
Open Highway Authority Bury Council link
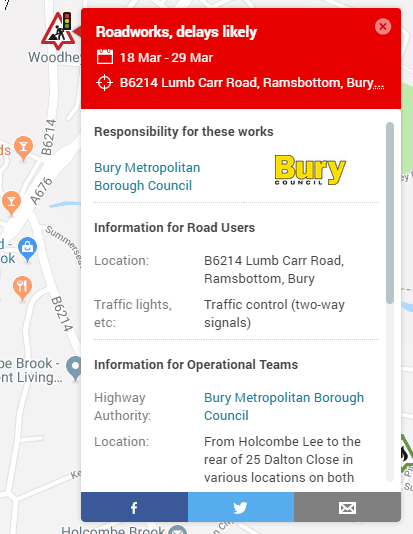click(284, 406)
